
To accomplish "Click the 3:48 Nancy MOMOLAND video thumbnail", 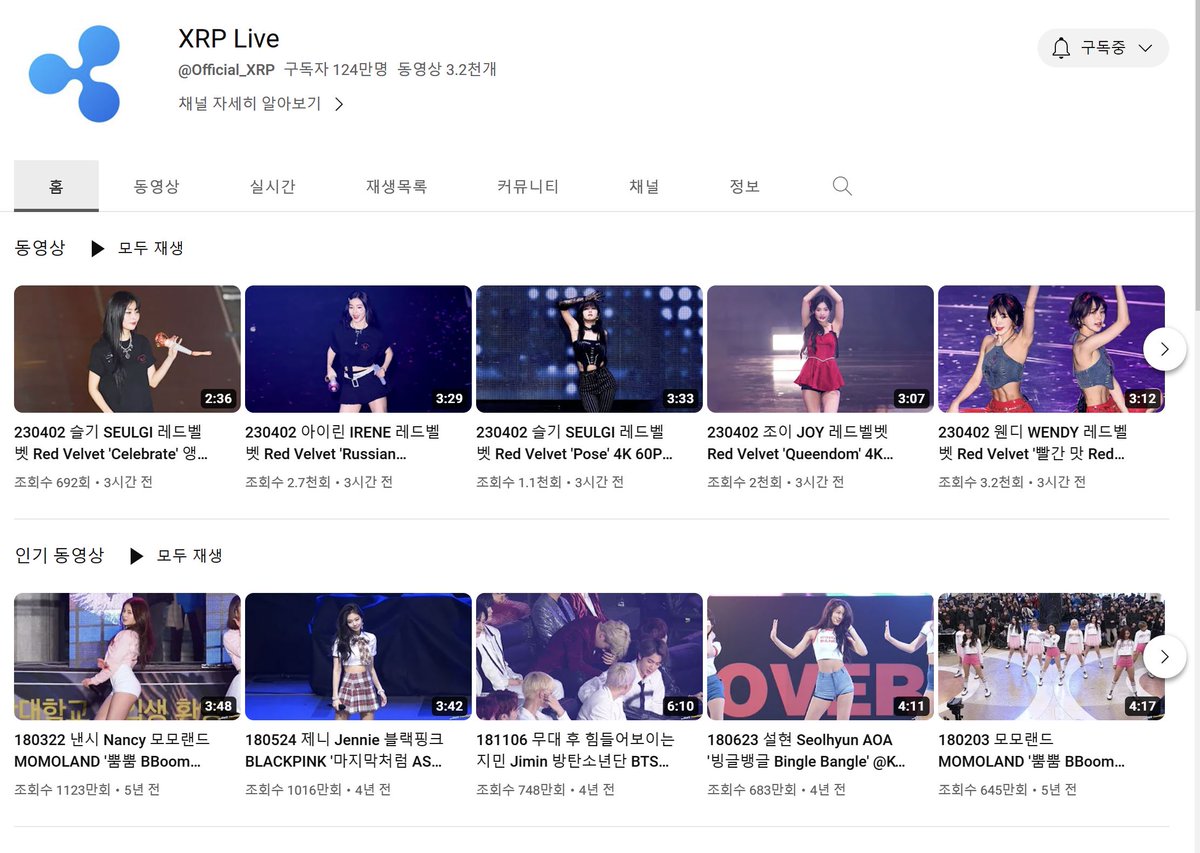I will click(127, 657).
